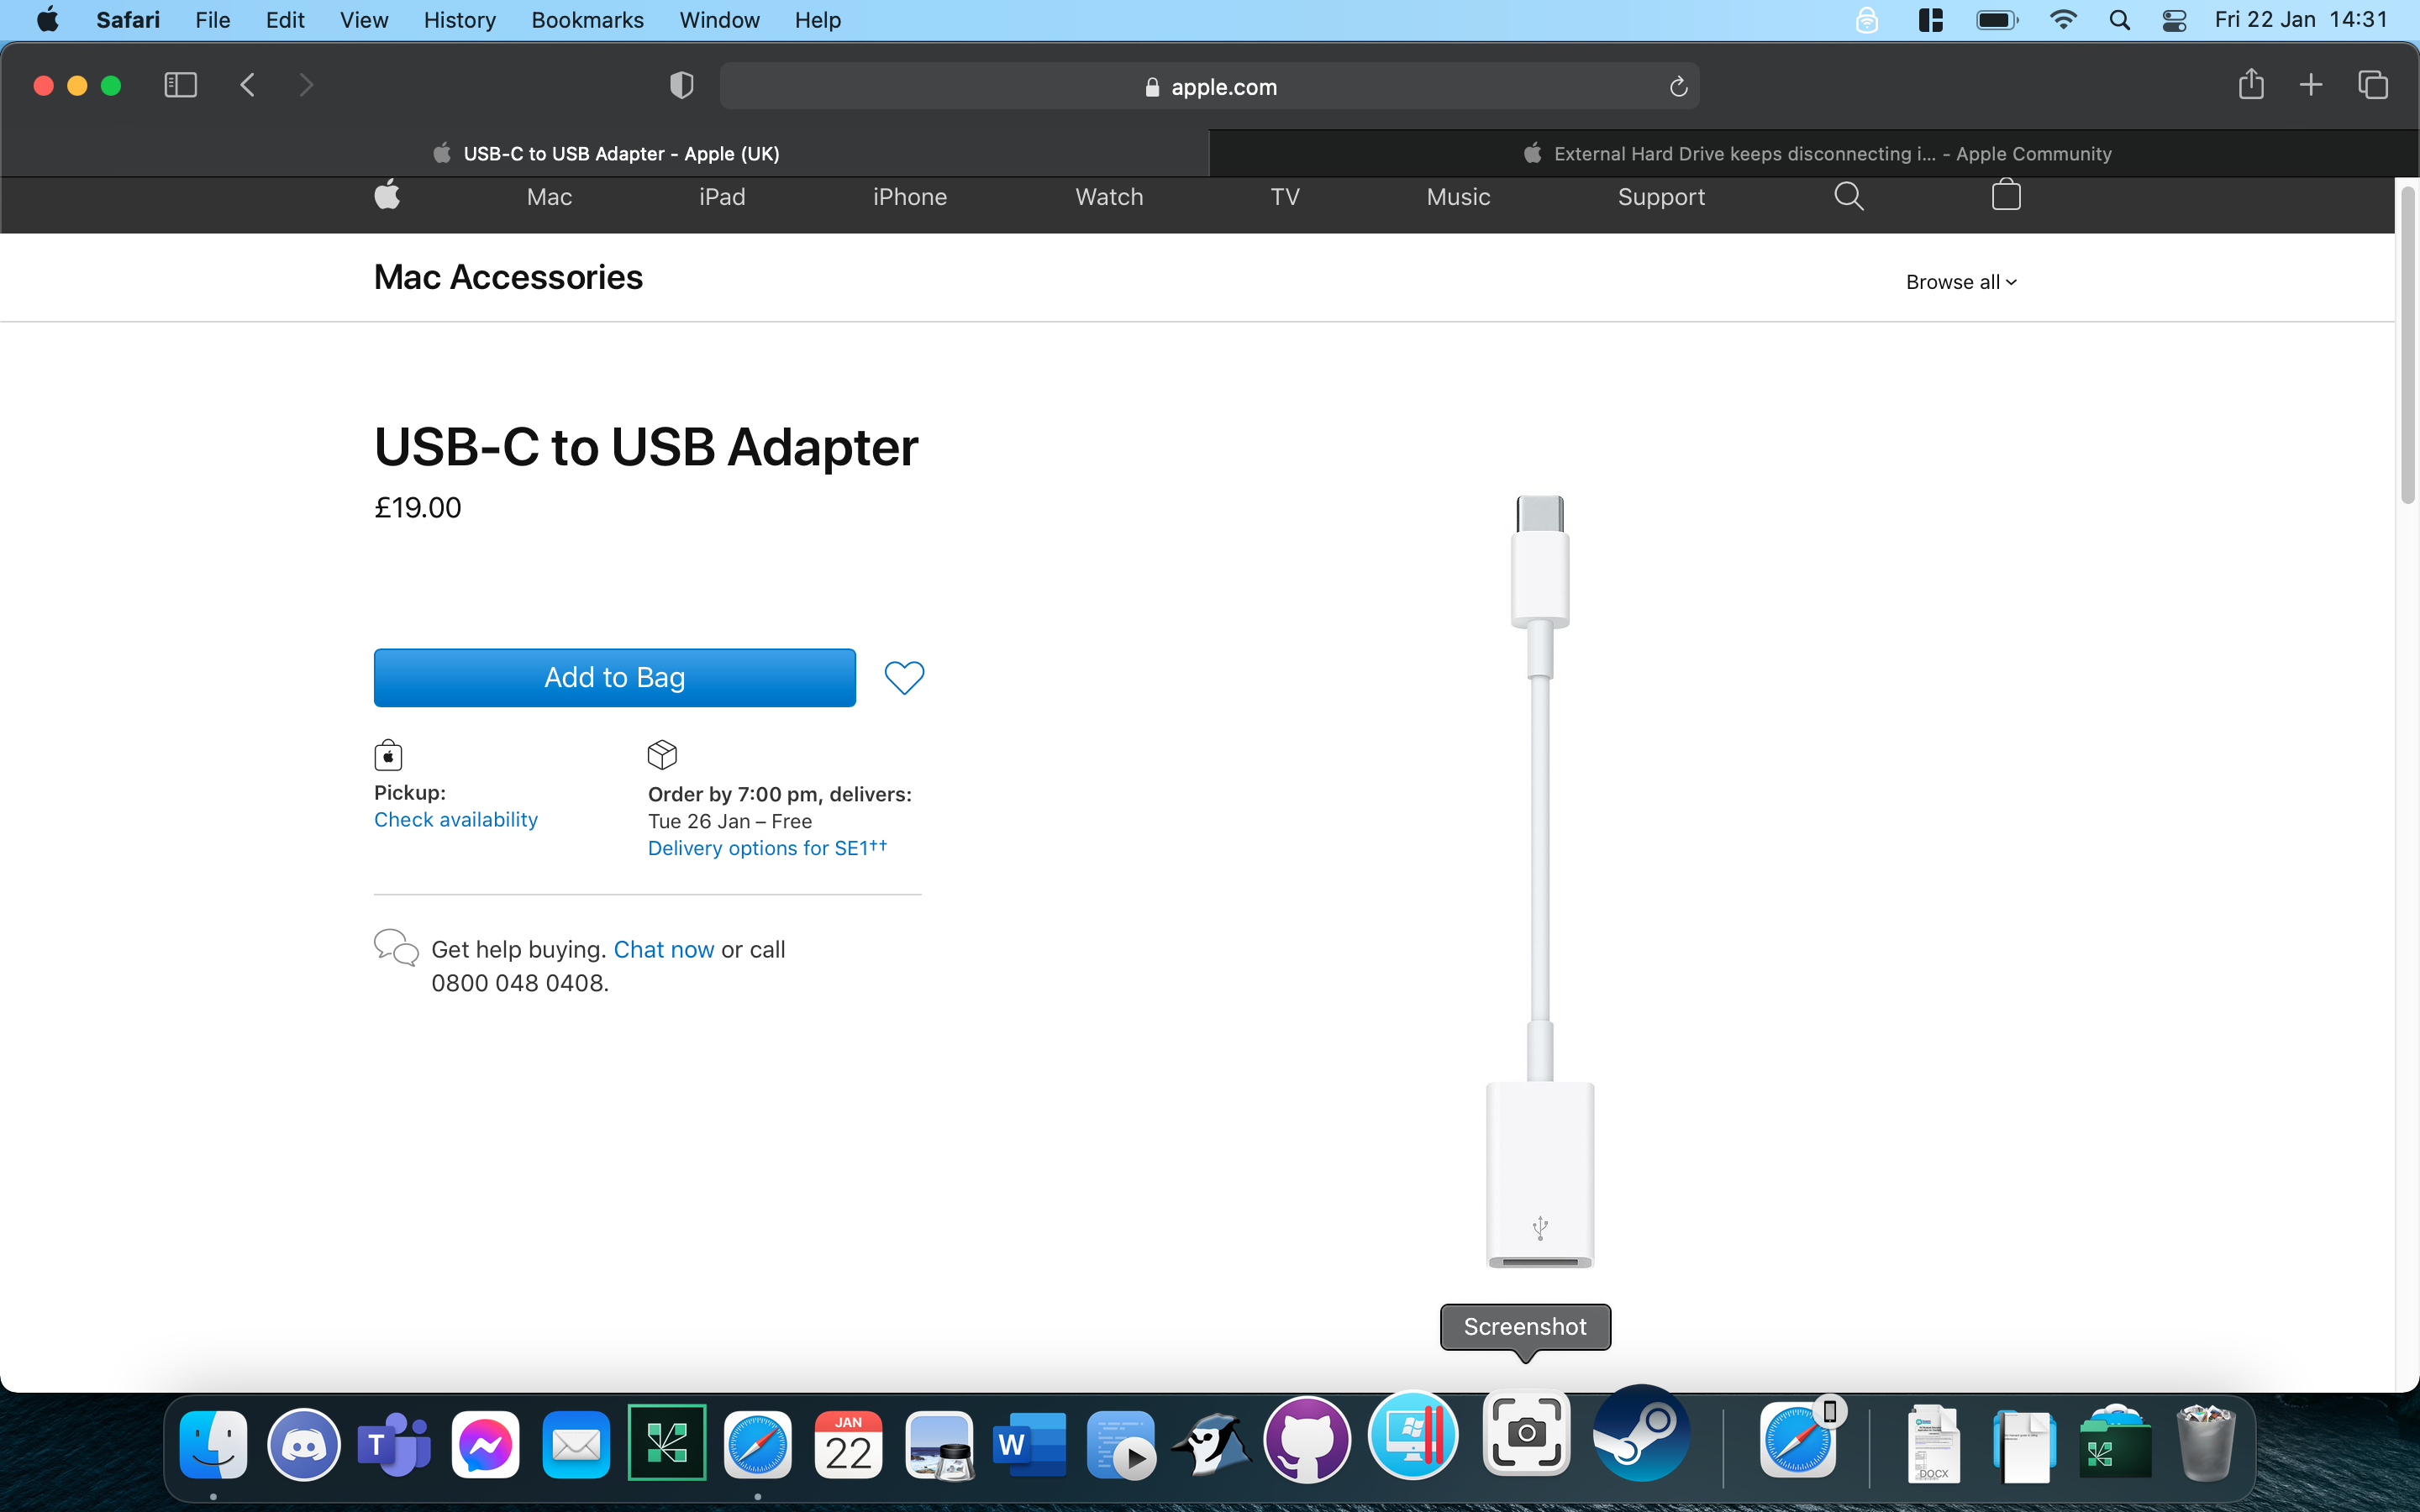Image resolution: width=2420 pixels, height=1512 pixels.
Task: Toggle the wishlist heart for this adapter
Action: point(903,677)
